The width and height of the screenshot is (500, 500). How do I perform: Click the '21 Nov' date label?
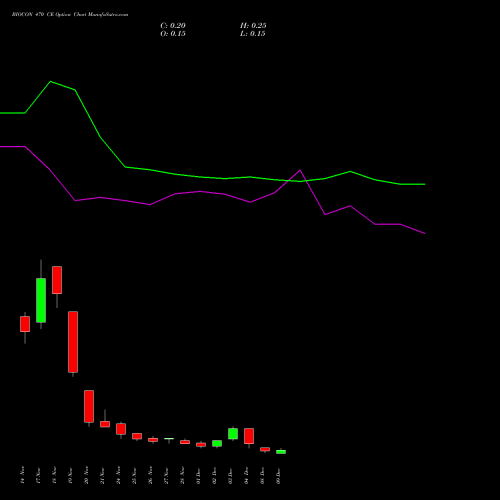click(102, 475)
